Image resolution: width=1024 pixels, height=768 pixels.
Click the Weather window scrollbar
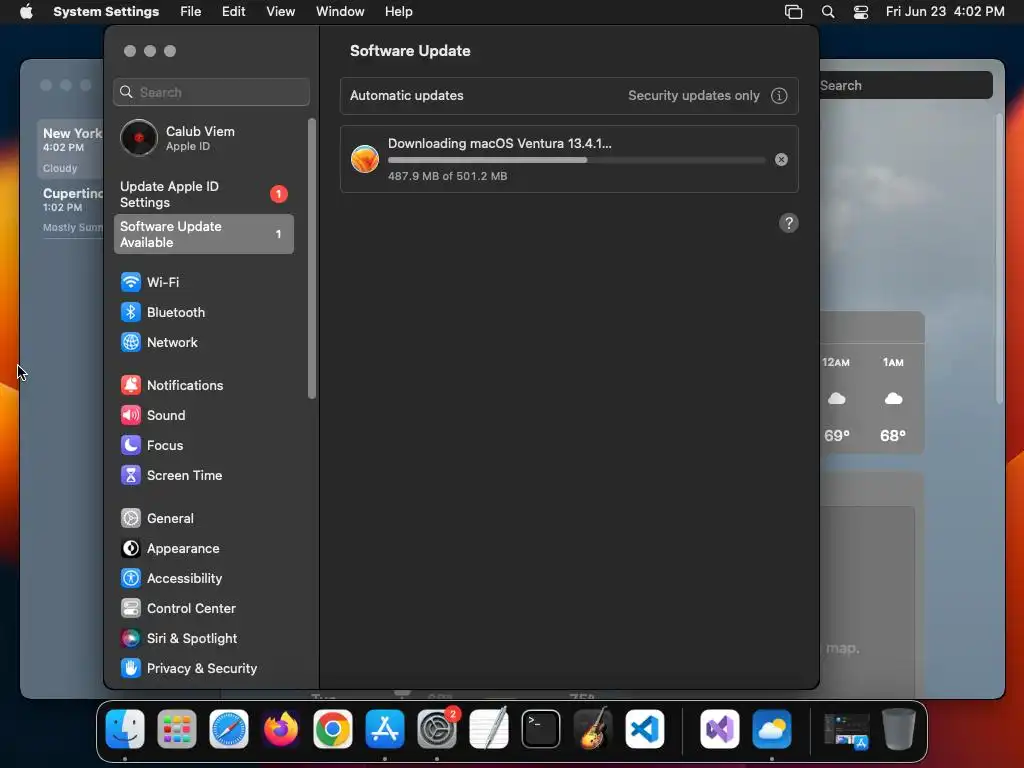(999, 259)
